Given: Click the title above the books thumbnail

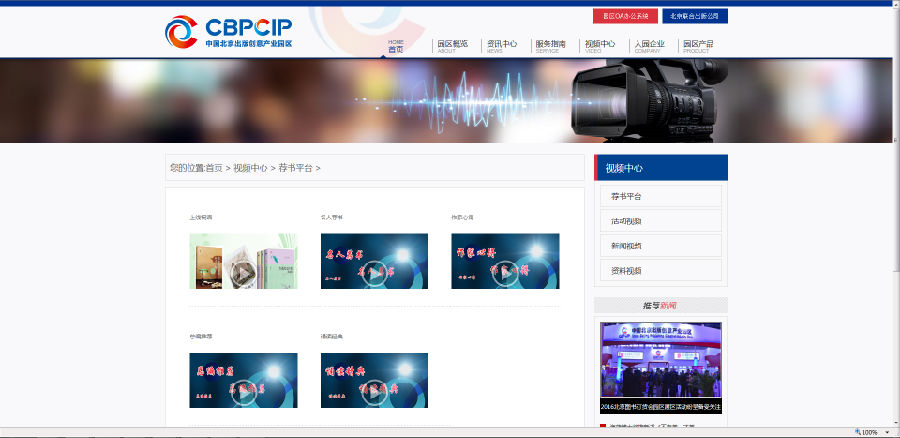Looking at the screenshot, I should tap(201, 218).
